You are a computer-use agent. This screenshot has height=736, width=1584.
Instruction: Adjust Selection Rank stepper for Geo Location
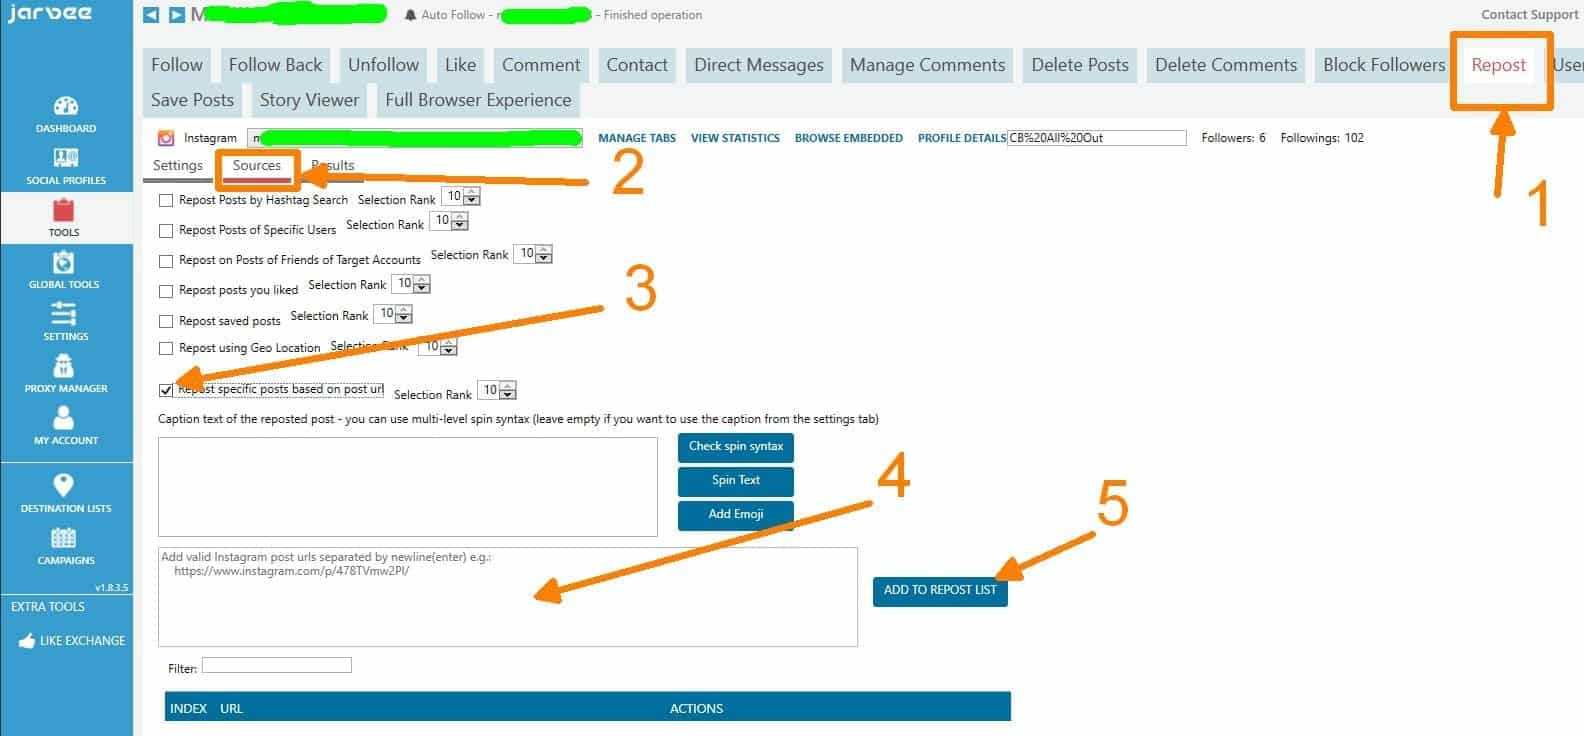pos(438,346)
